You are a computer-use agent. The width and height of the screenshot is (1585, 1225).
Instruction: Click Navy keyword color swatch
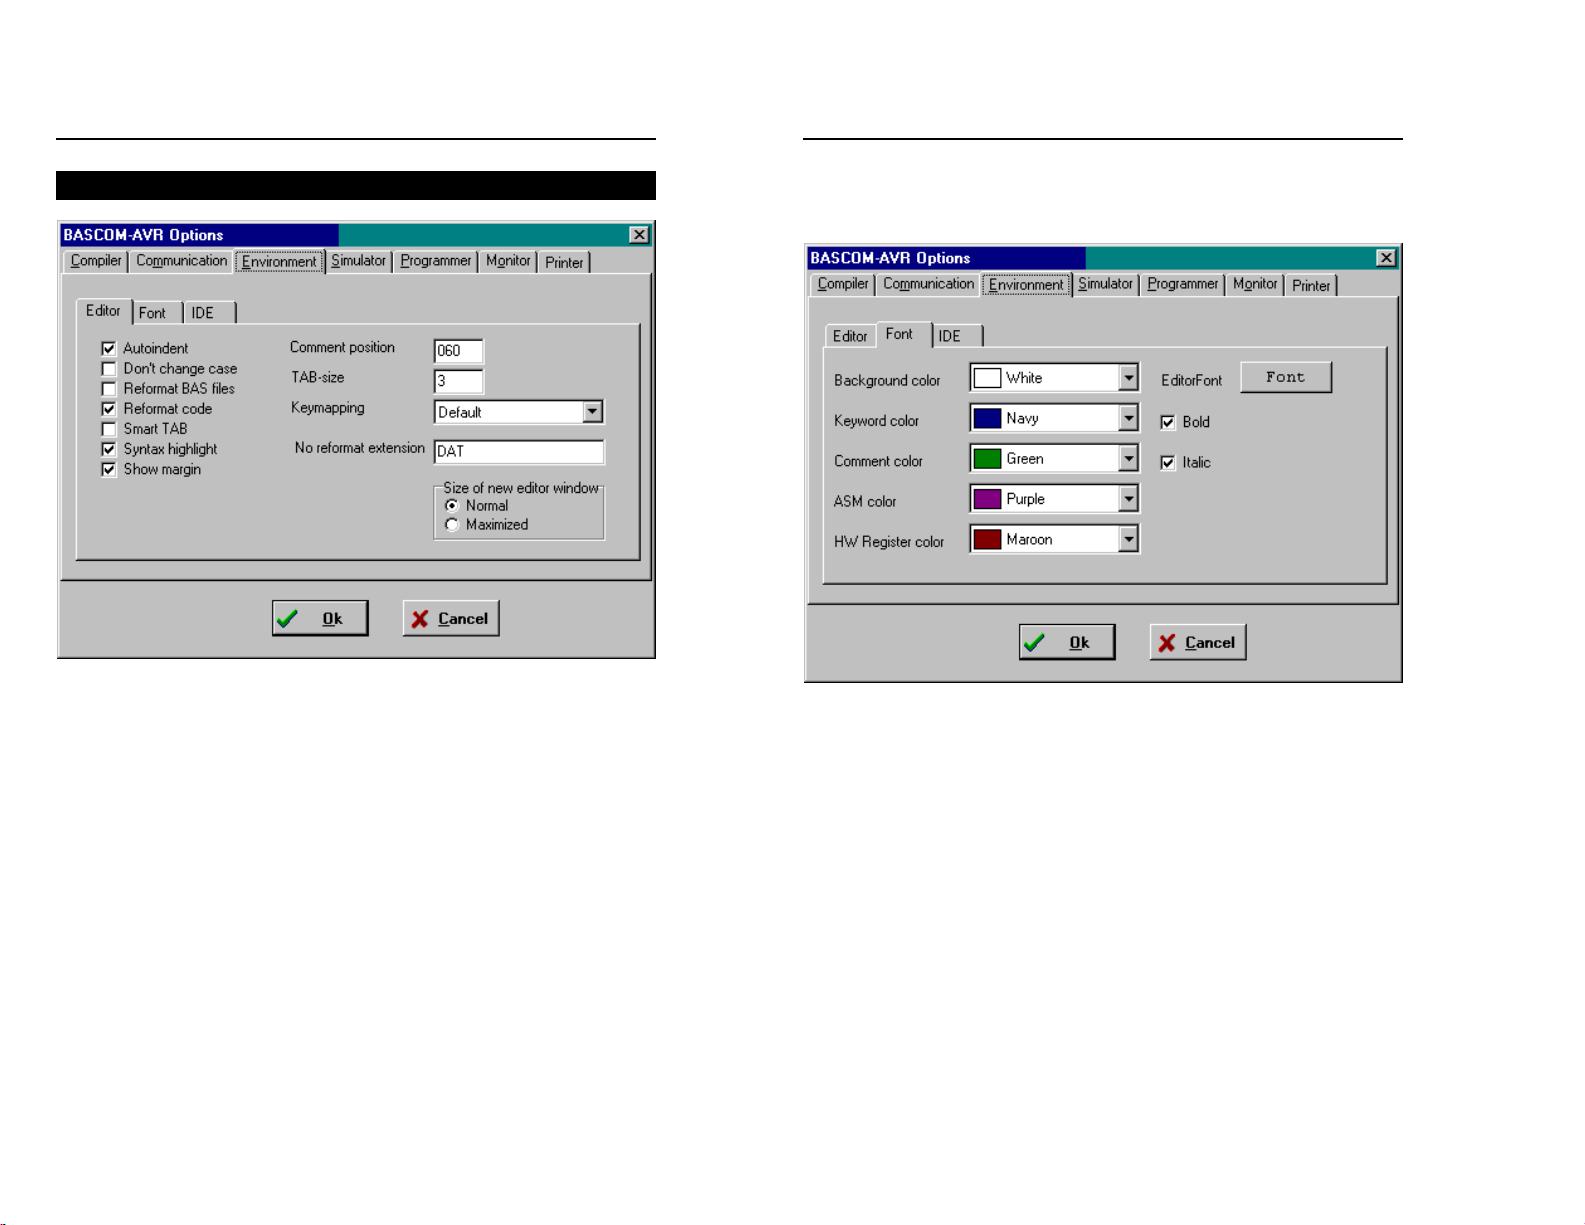click(x=987, y=418)
